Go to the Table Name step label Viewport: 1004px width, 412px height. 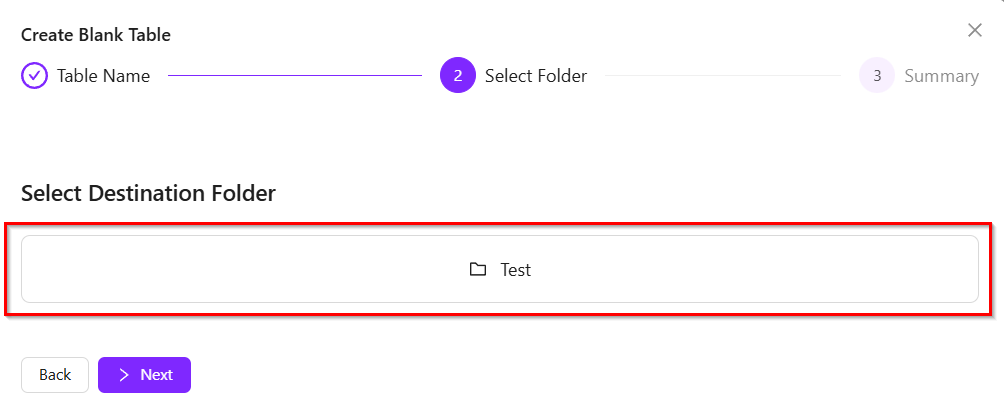coord(103,76)
